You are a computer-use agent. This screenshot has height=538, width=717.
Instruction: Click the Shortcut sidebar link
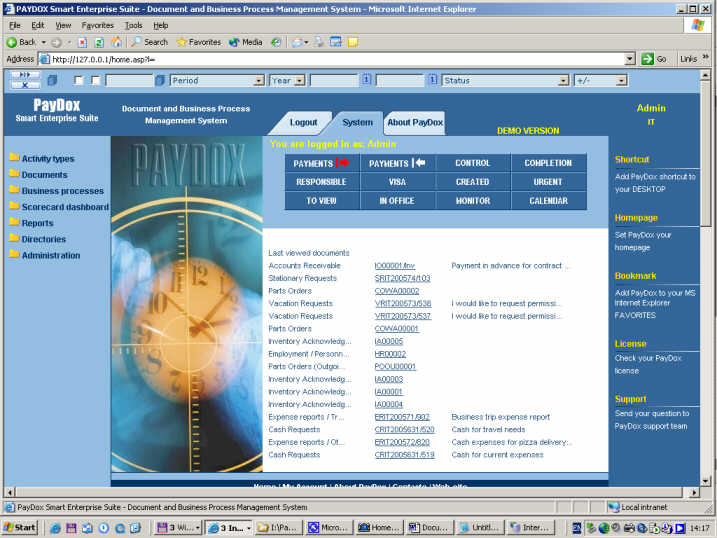pyautogui.click(x=632, y=160)
